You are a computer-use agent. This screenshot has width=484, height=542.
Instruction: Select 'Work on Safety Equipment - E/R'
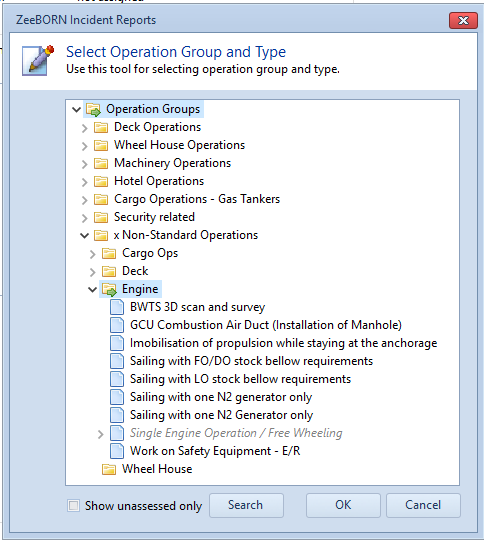coord(215,451)
